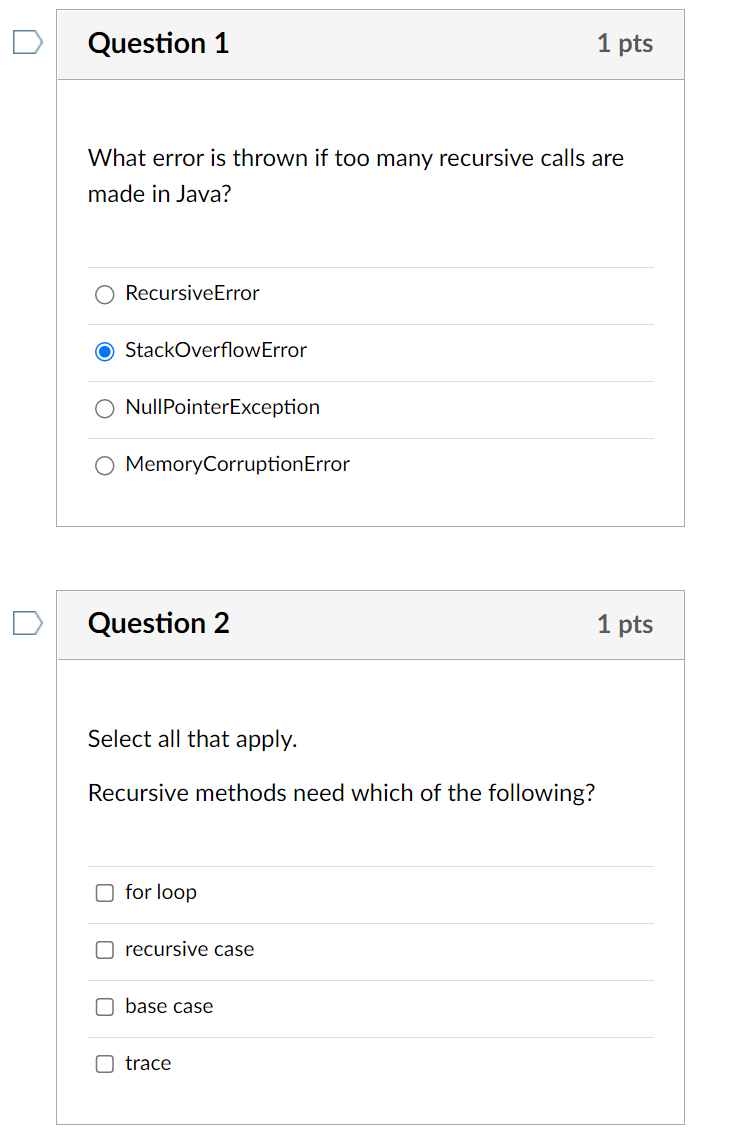This screenshot has width=732, height=1140.
Task: Click the base case answer label
Action: (169, 1006)
